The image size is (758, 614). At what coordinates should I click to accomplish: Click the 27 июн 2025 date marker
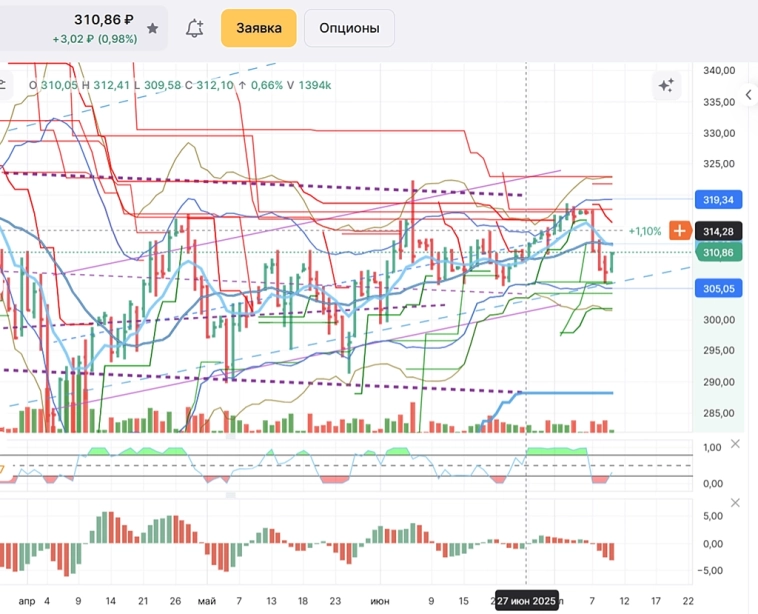527,602
